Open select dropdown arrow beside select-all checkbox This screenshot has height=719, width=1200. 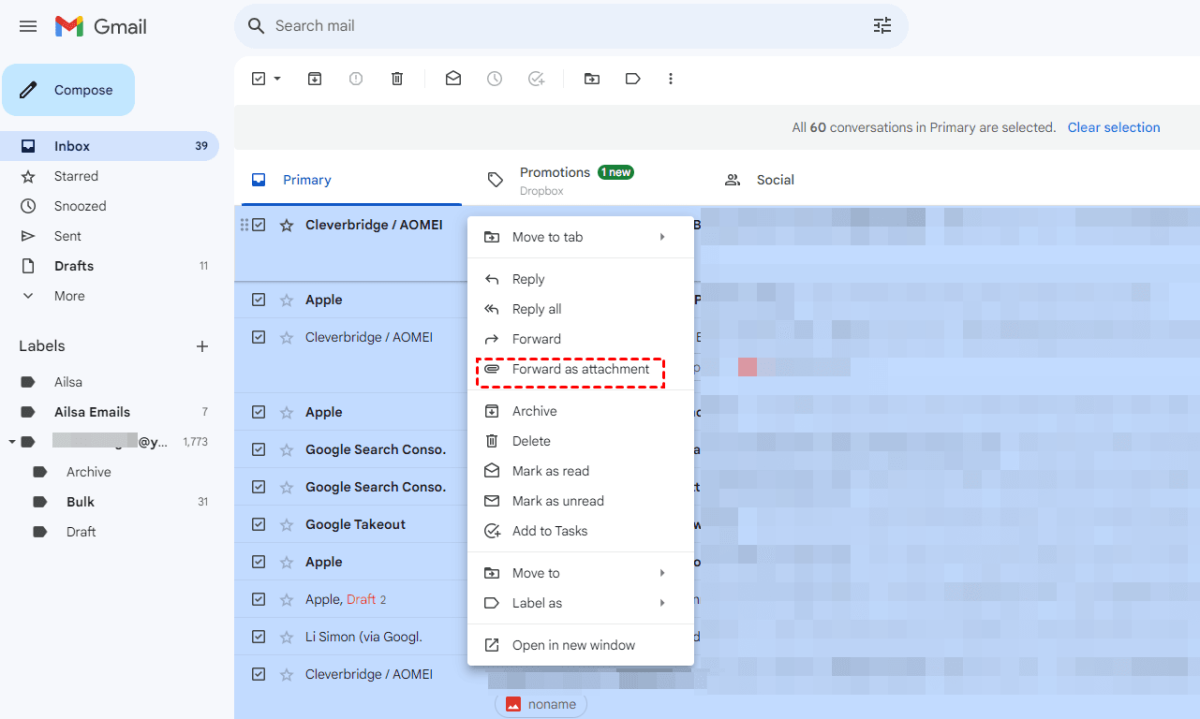pyautogui.click(x=277, y=78)
